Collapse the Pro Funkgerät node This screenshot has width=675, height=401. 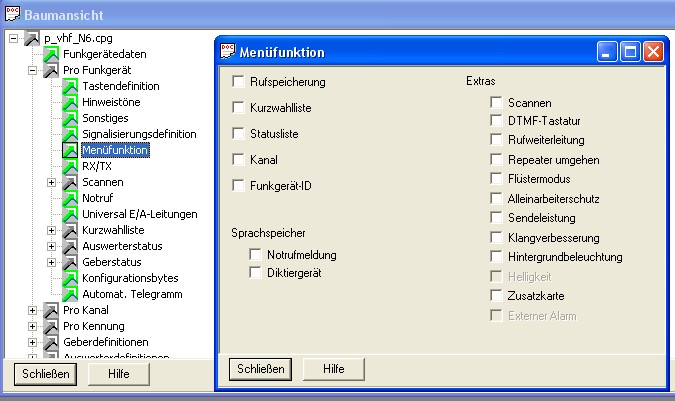pyautogui.click(x=32, y=70)
